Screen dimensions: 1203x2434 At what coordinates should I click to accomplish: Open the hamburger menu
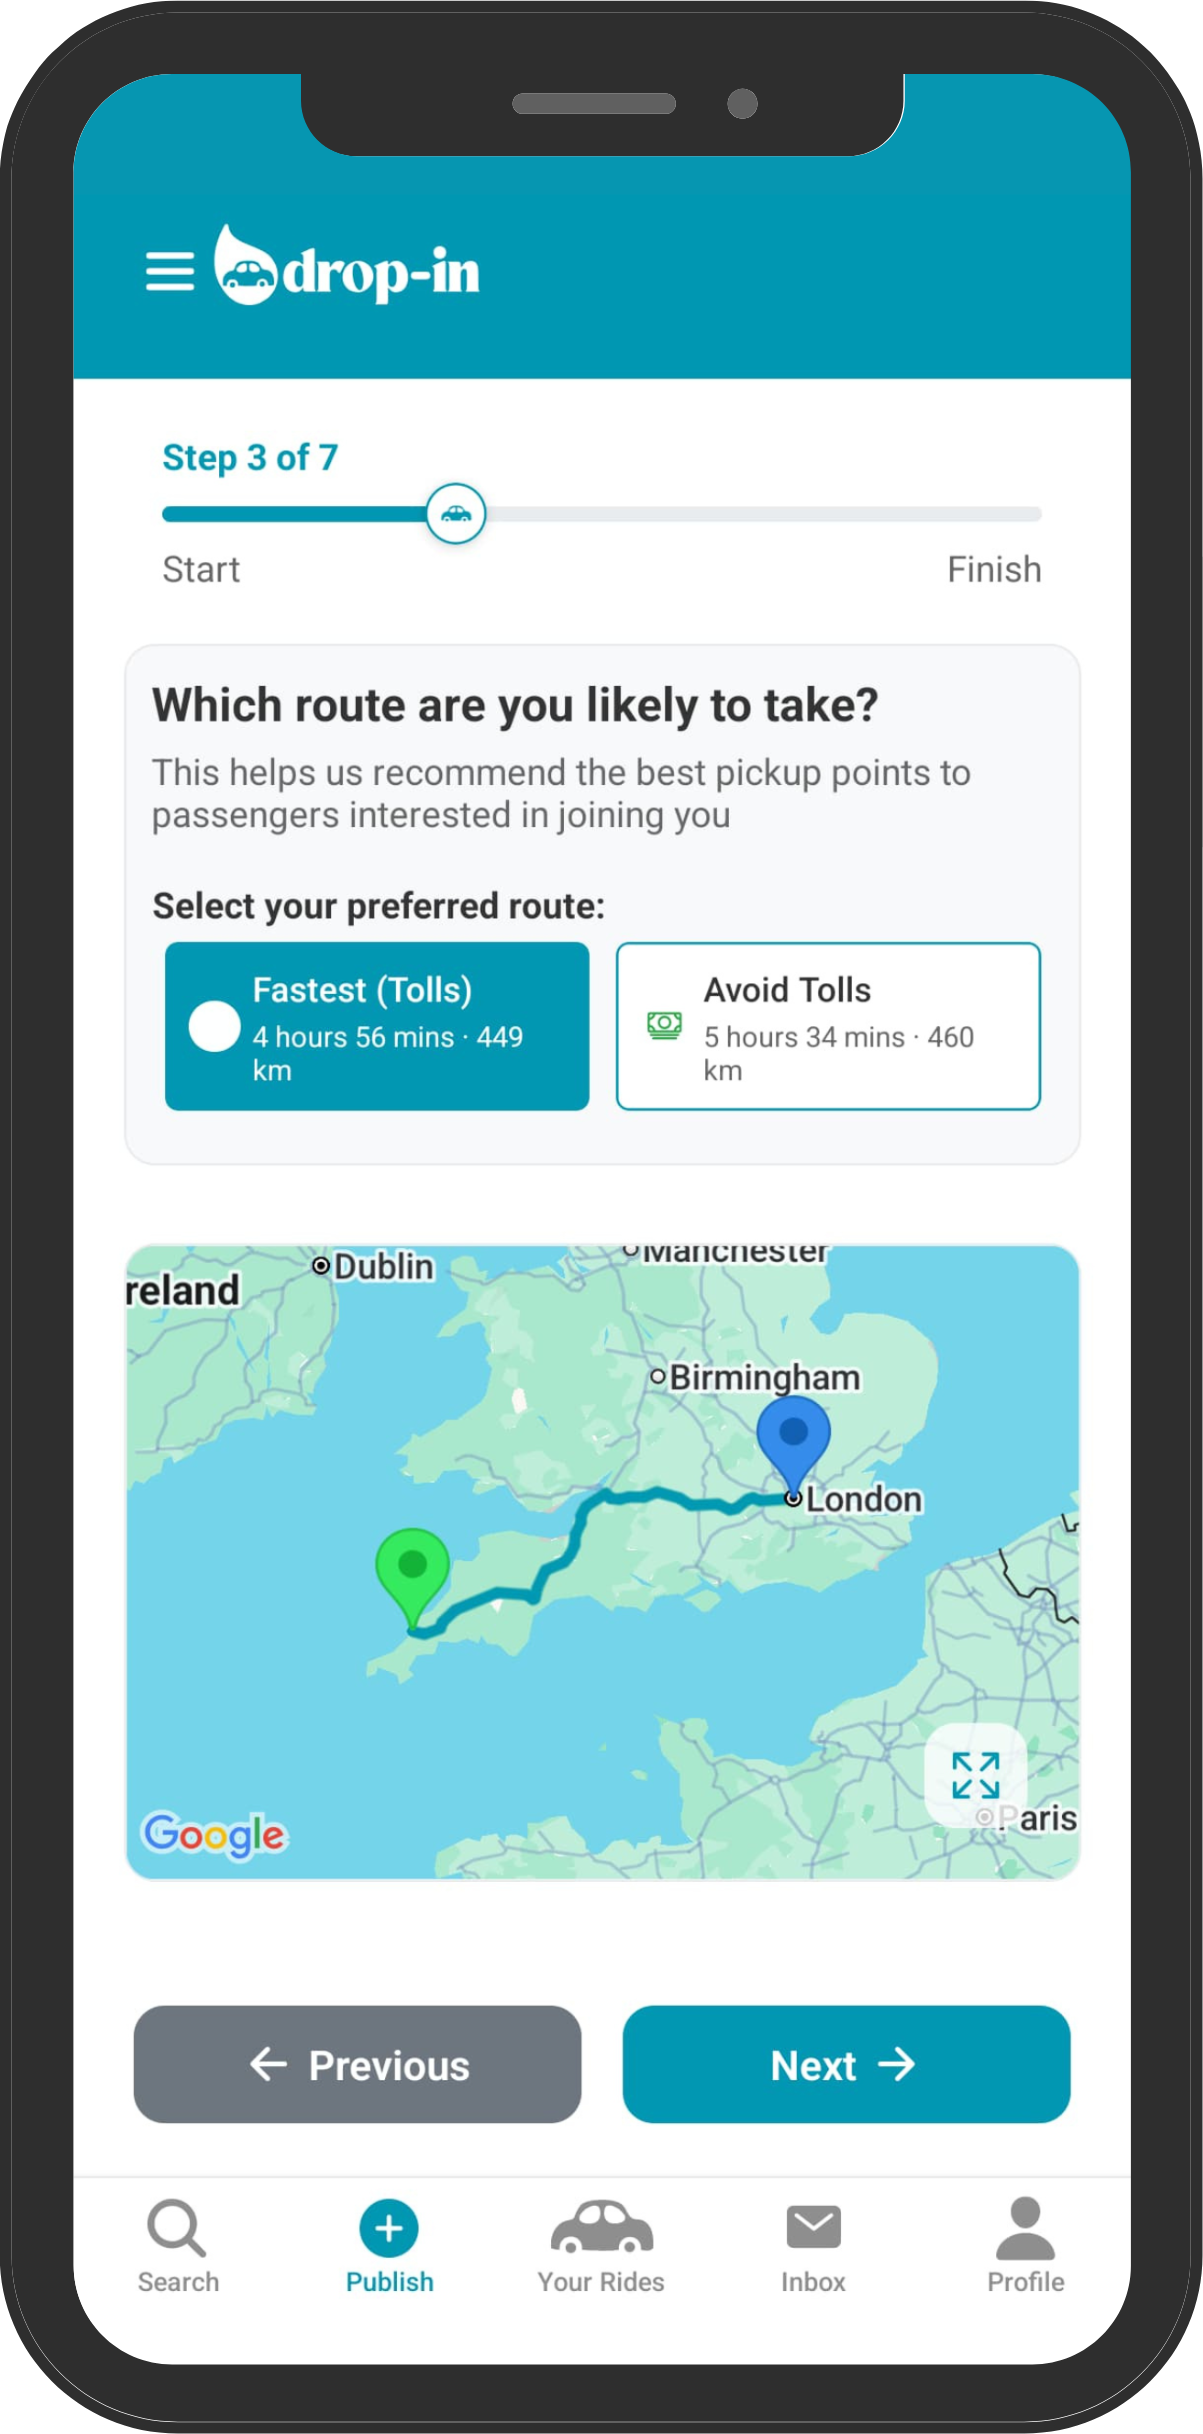pyautogui.click(x=170, y=271)
